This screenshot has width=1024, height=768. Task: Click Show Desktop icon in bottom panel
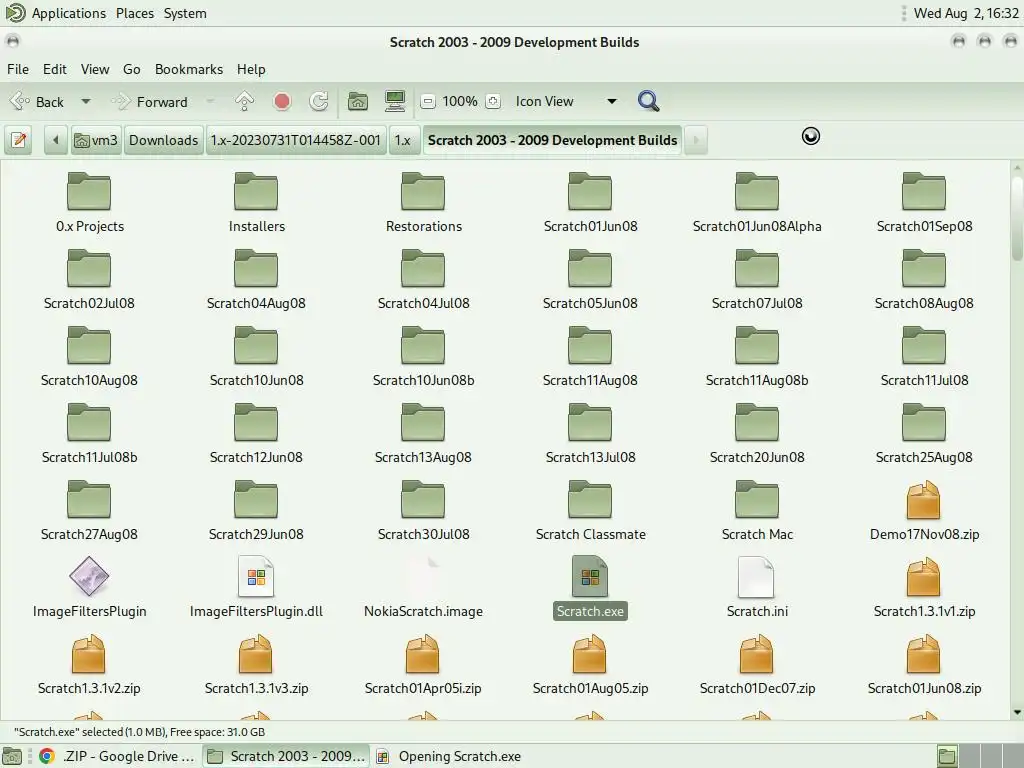[x=12, y=756]
